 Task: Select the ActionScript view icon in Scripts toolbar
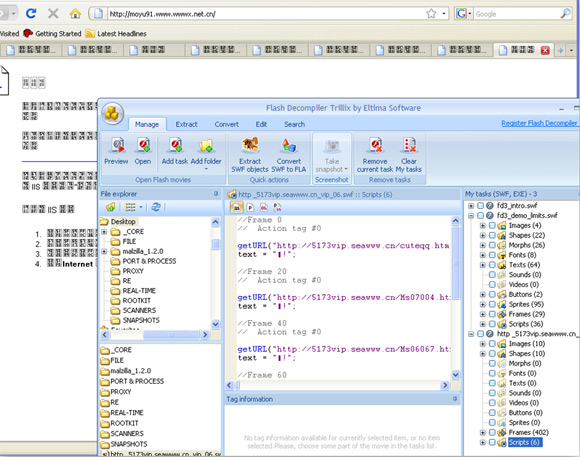coord(237,208)
